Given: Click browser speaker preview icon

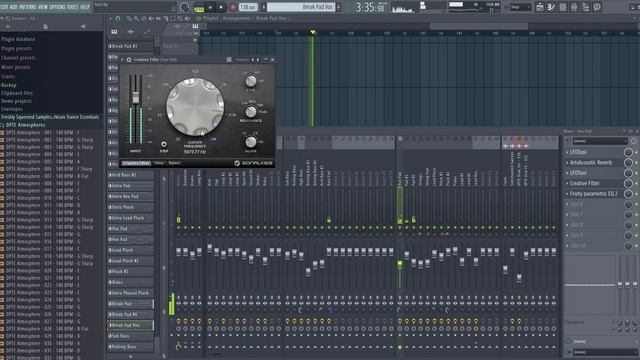Looking at the screenshot, I should point(83,27).
